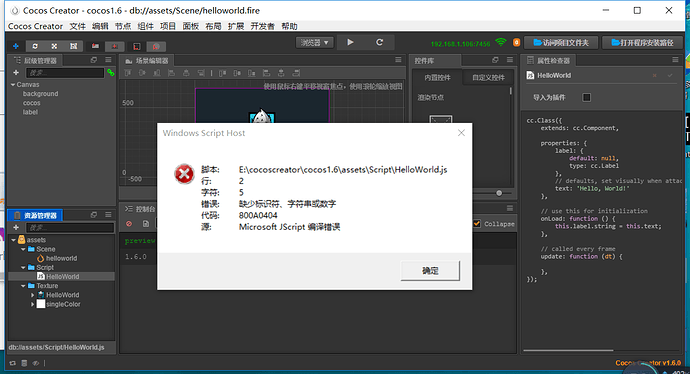
Task: Select the rotate transform tool
Action: tap(35, 46)
